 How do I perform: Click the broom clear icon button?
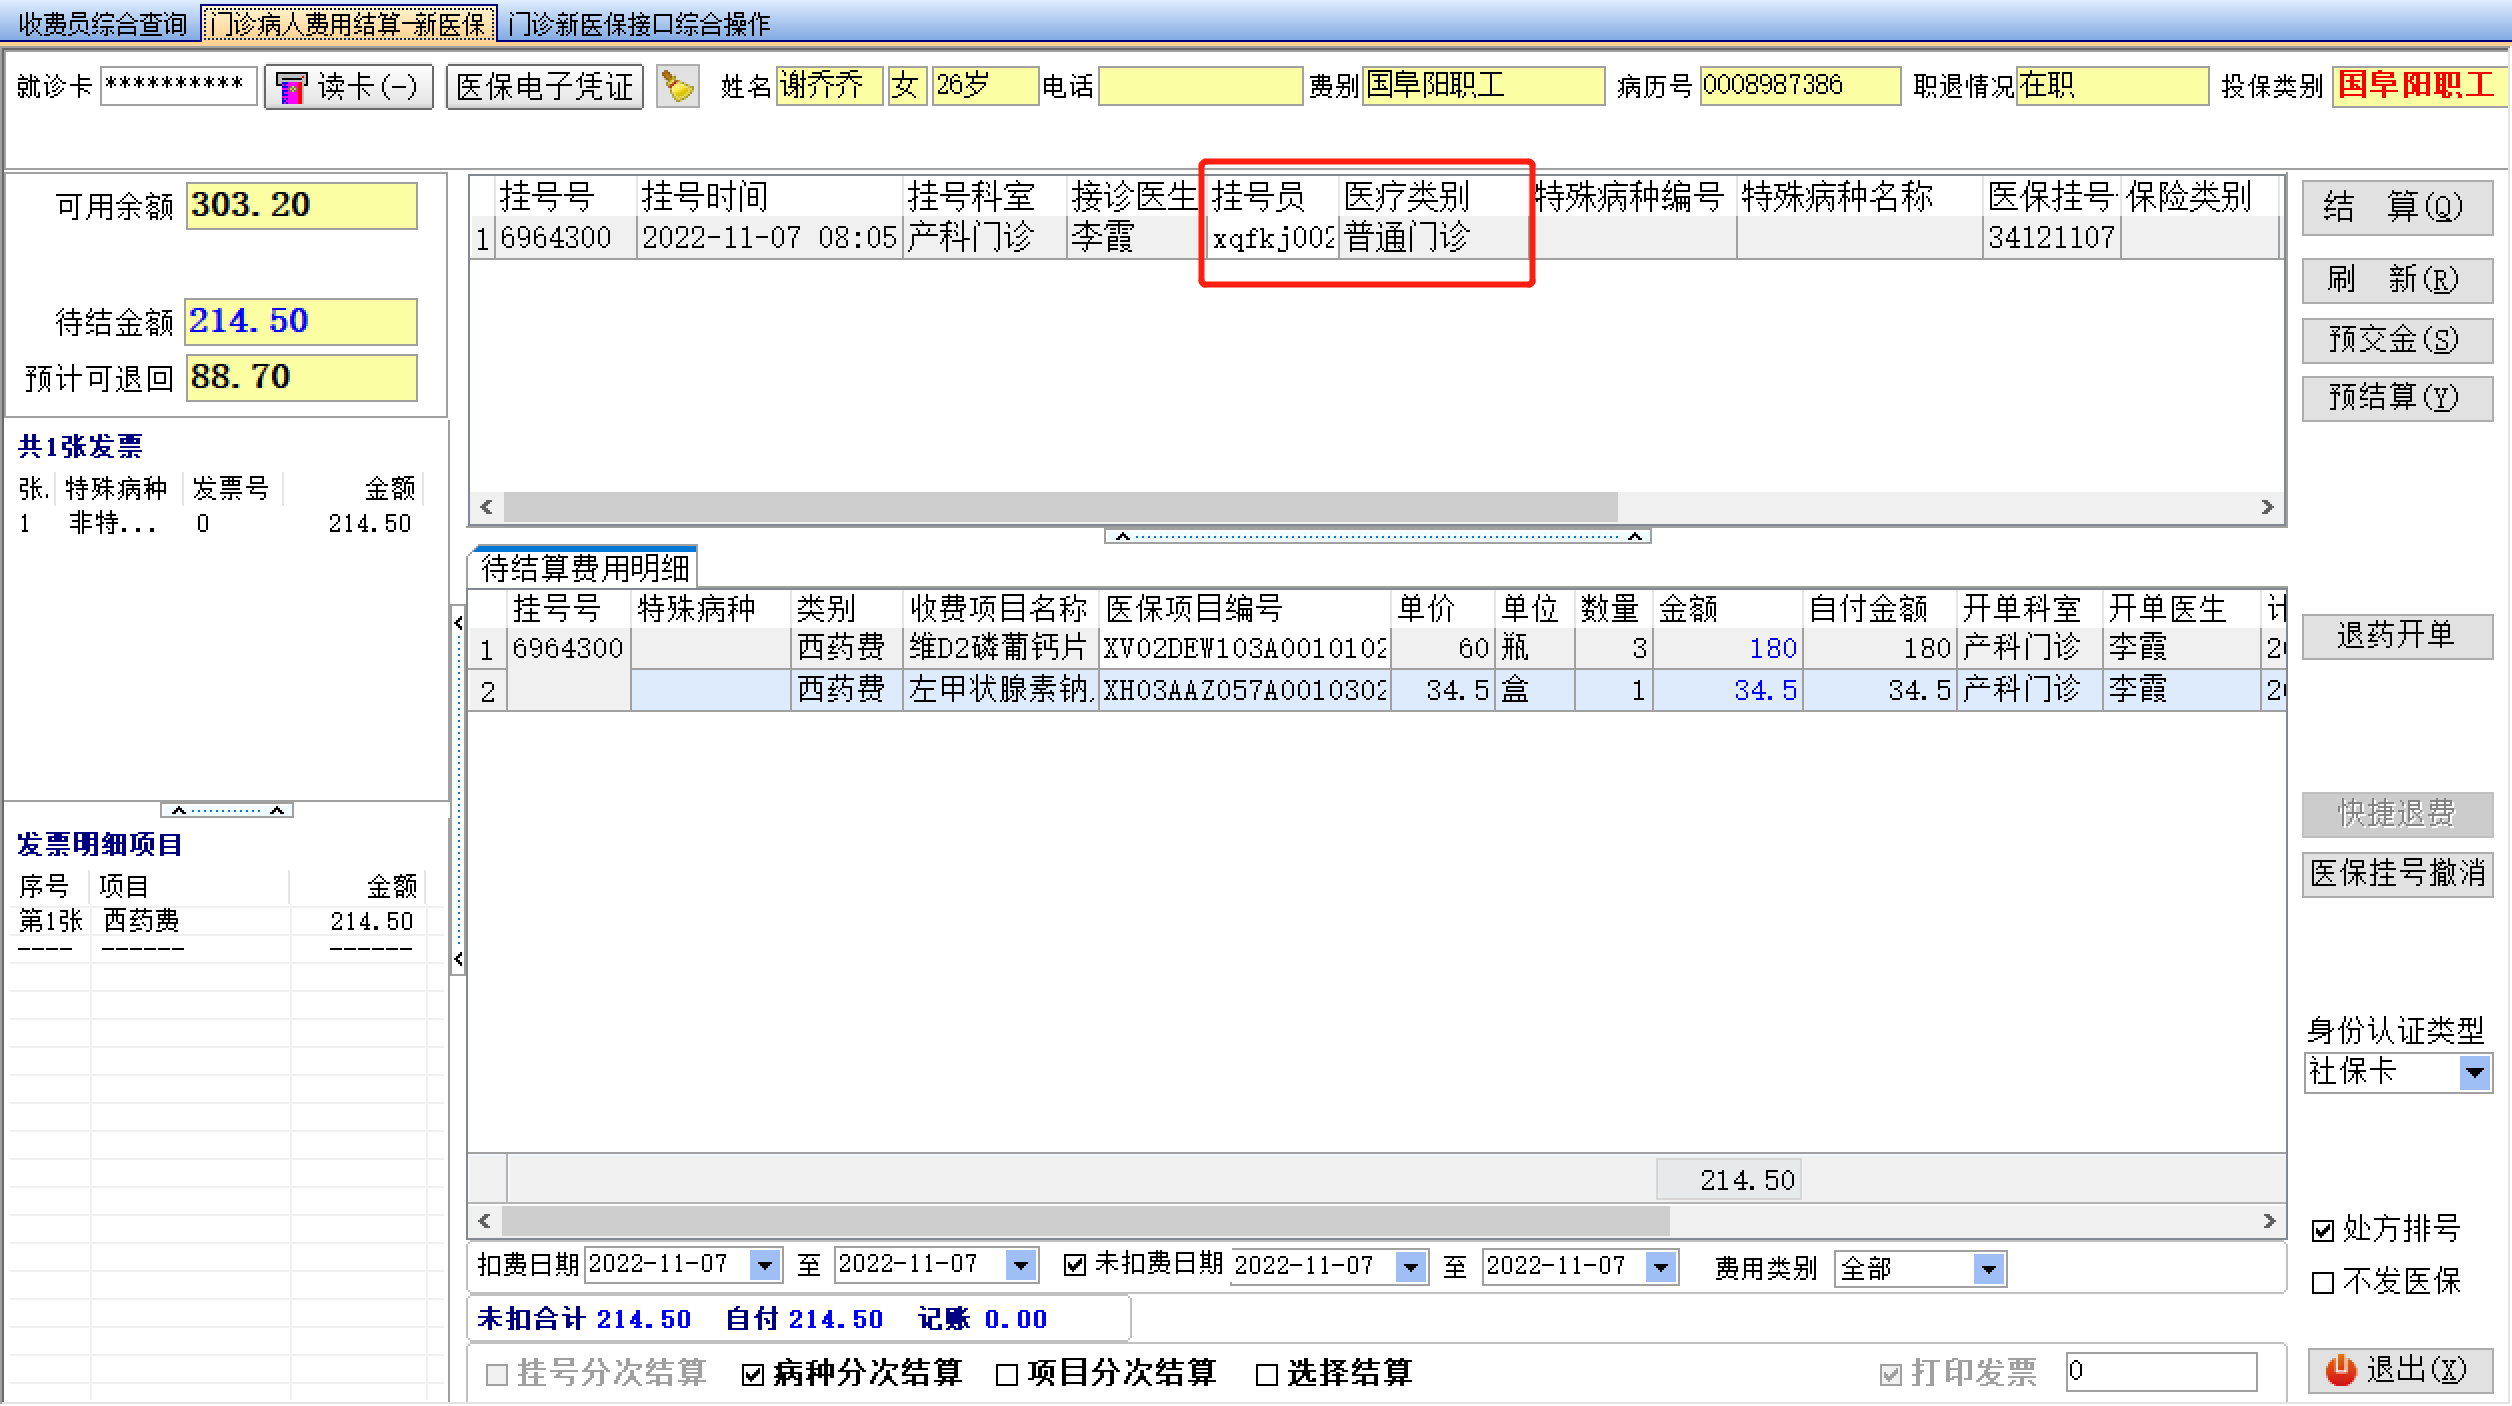pos(677,87)
